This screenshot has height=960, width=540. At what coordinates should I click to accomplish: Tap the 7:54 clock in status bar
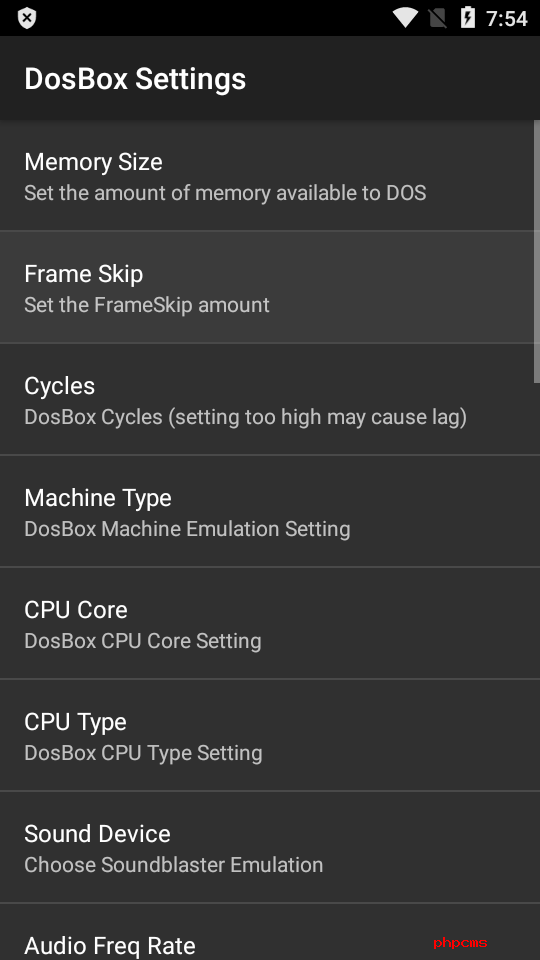click(507, 18)
